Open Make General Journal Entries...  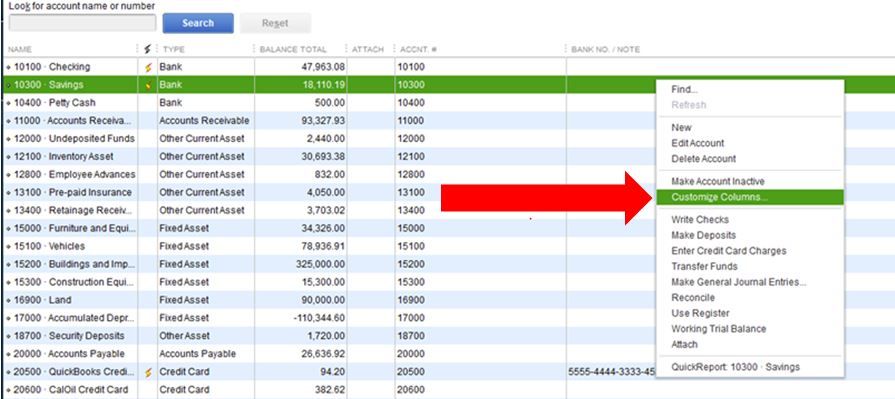(739, 282)
